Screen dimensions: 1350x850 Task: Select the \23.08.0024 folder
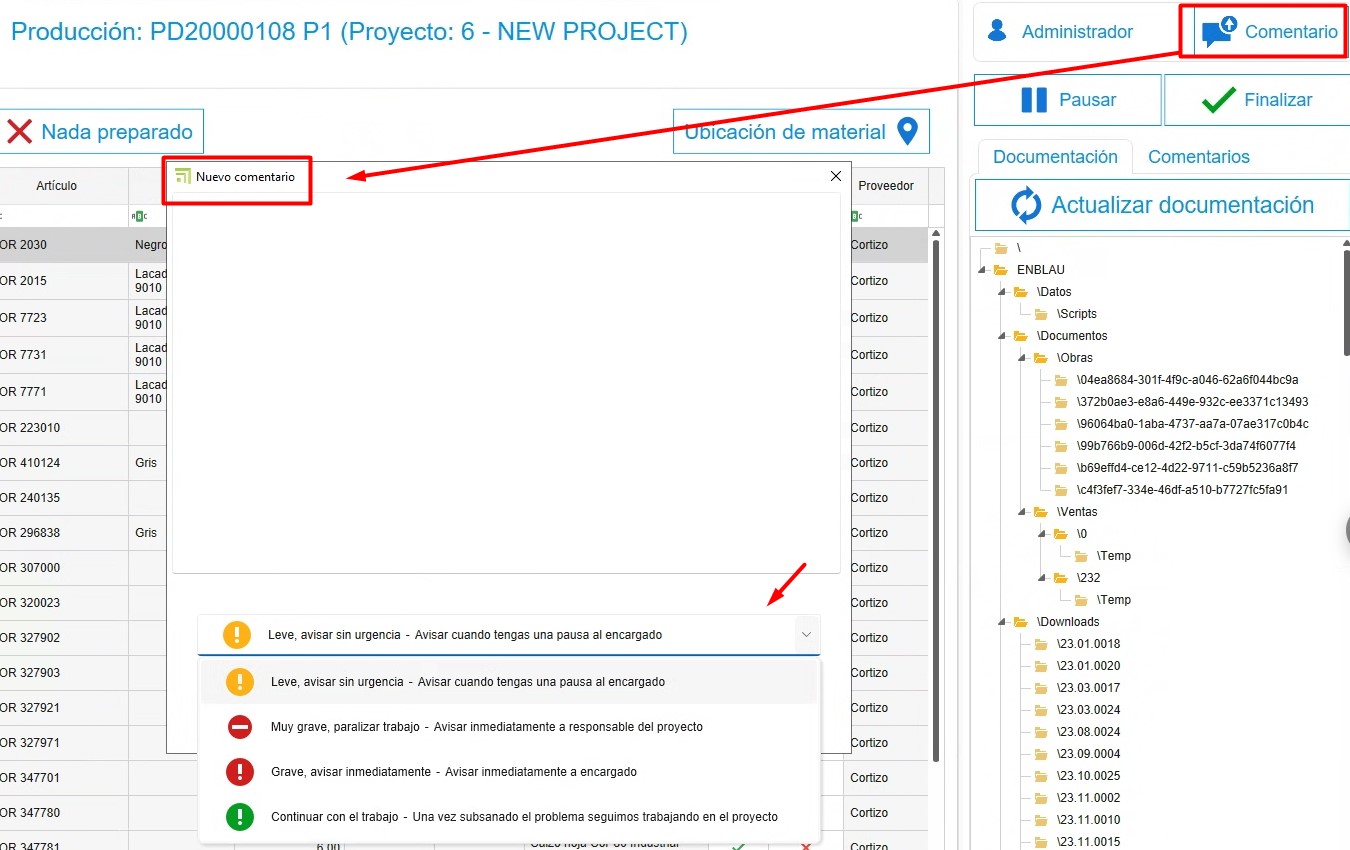[1088, 732]
